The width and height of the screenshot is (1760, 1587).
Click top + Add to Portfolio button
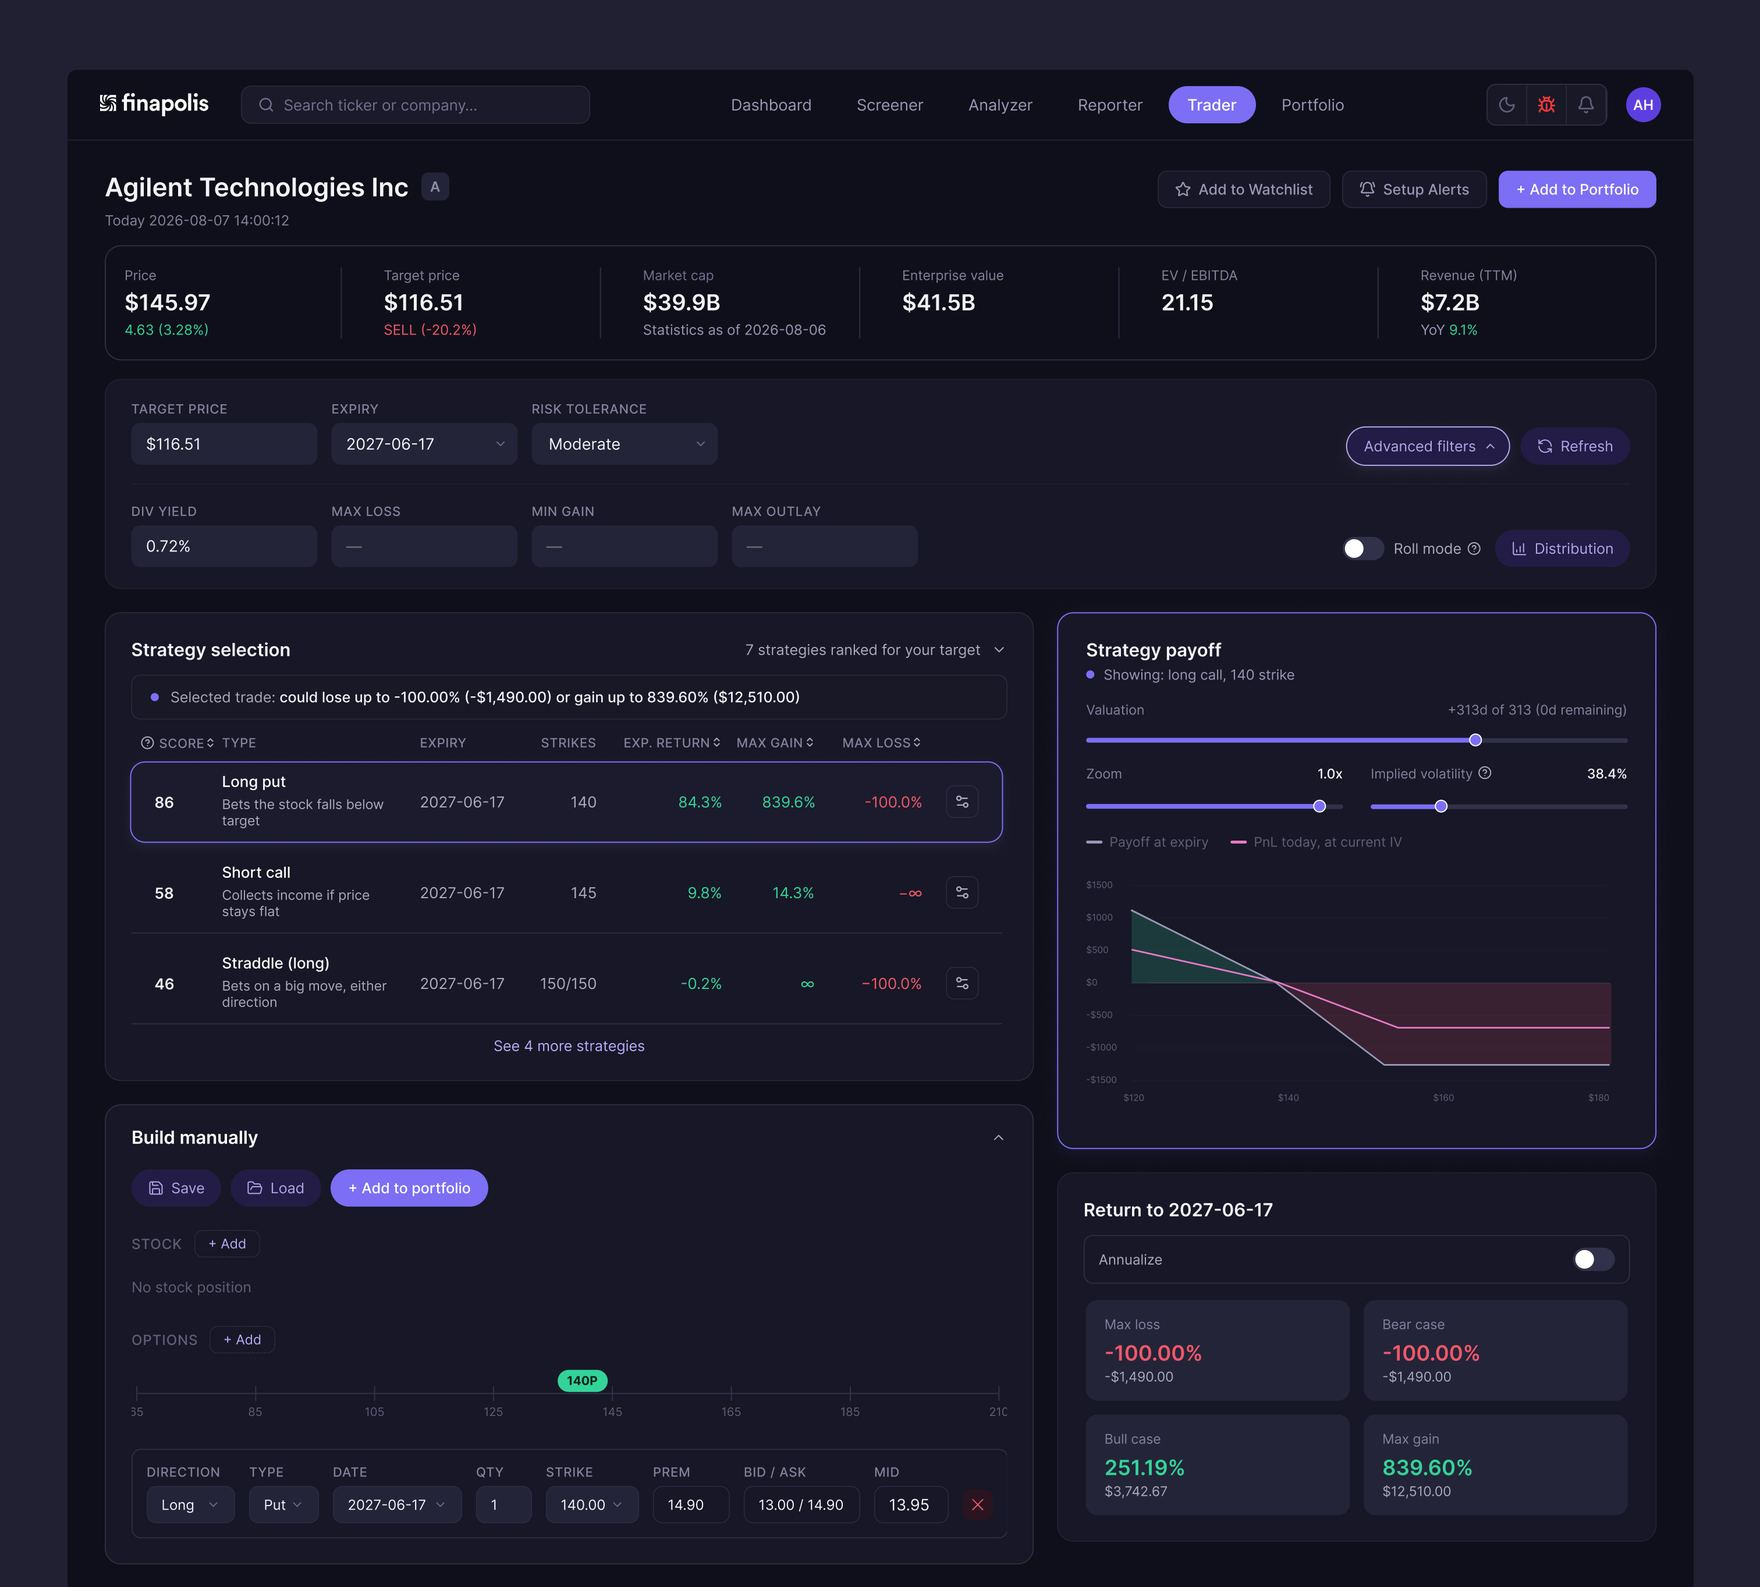pyautogui.click(x=1577, y=189)
